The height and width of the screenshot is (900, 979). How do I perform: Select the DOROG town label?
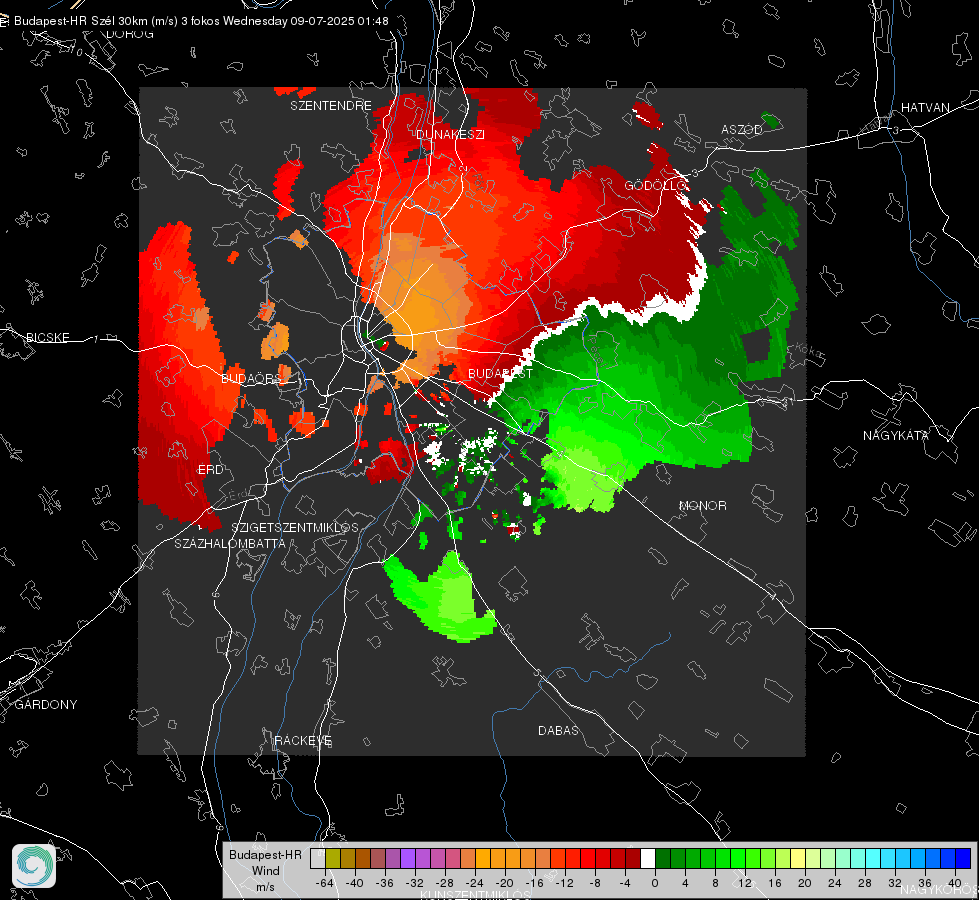pos(130,34)
